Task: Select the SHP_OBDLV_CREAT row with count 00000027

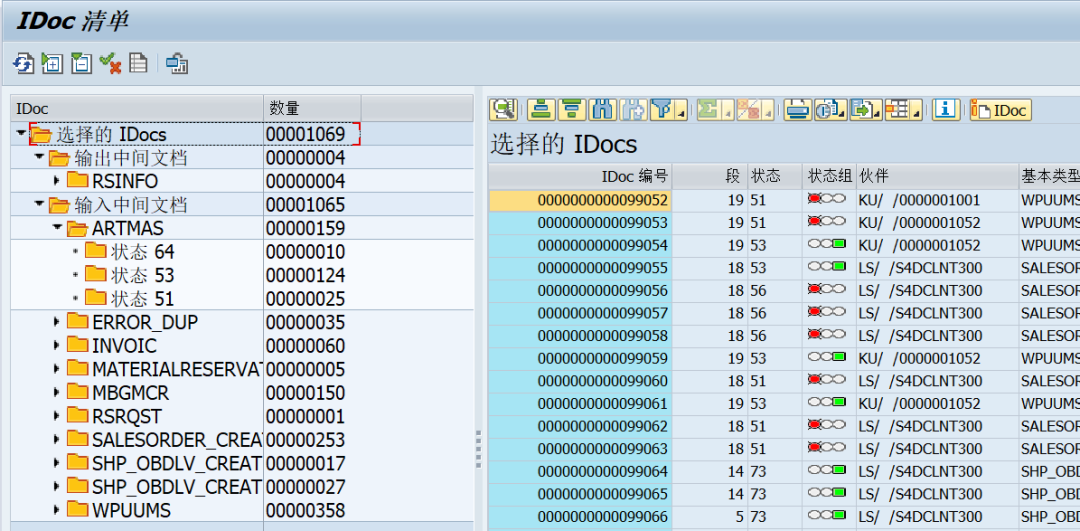Action: (241, 487)
